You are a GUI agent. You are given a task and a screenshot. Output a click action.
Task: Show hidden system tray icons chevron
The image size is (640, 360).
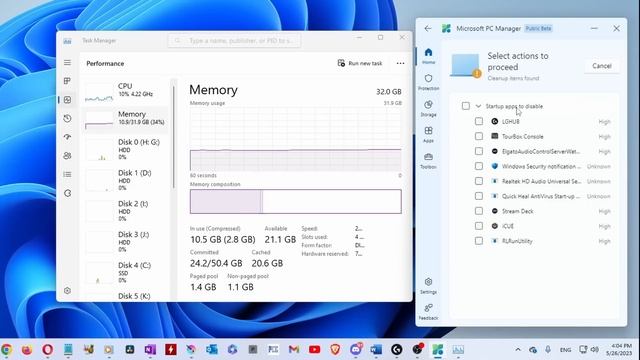pos(518,349)
